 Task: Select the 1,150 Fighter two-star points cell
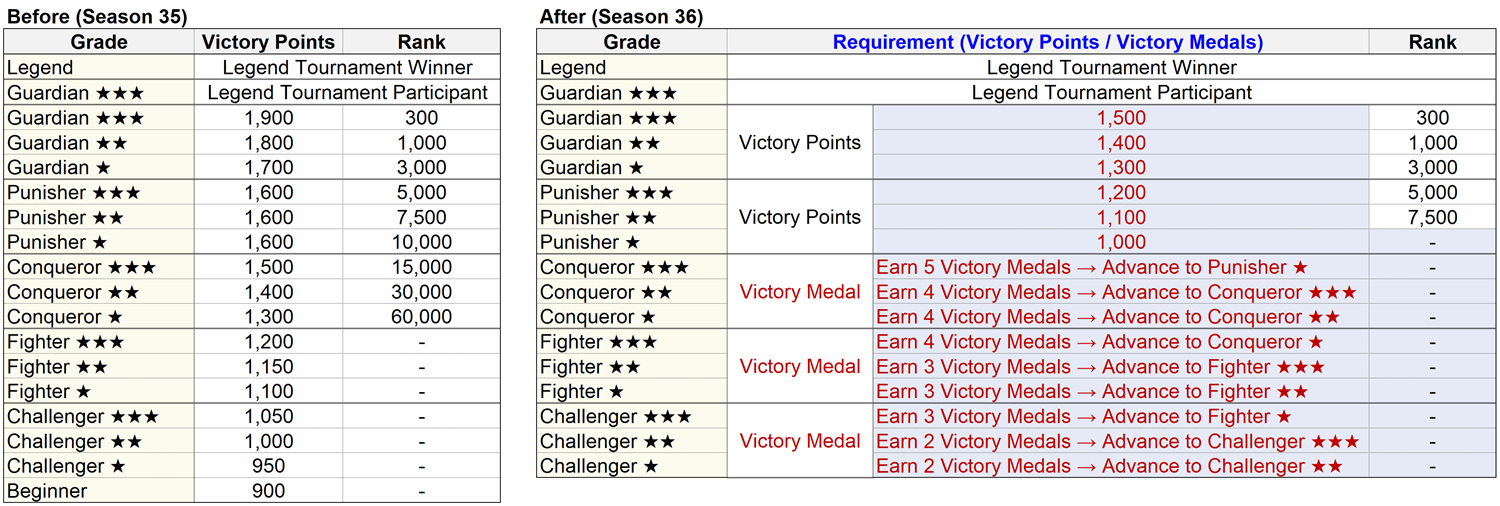point(268,367)
